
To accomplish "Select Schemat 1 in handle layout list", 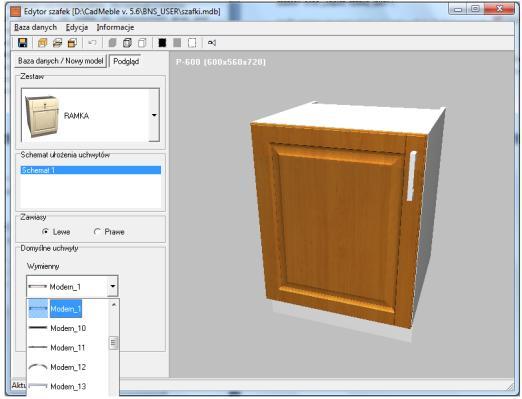I will 91,170.
